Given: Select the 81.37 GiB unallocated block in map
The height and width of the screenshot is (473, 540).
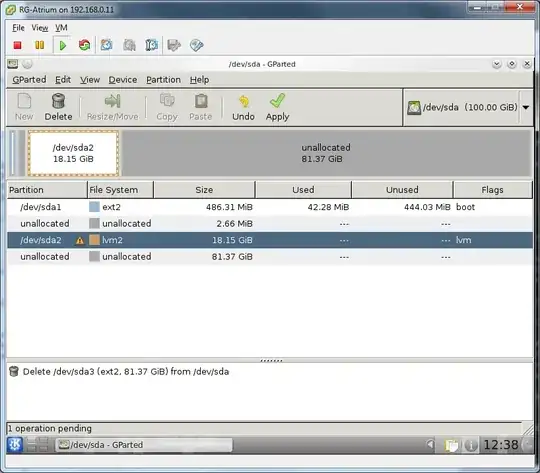Looking at the screenshot, I should tap(326, 153).
